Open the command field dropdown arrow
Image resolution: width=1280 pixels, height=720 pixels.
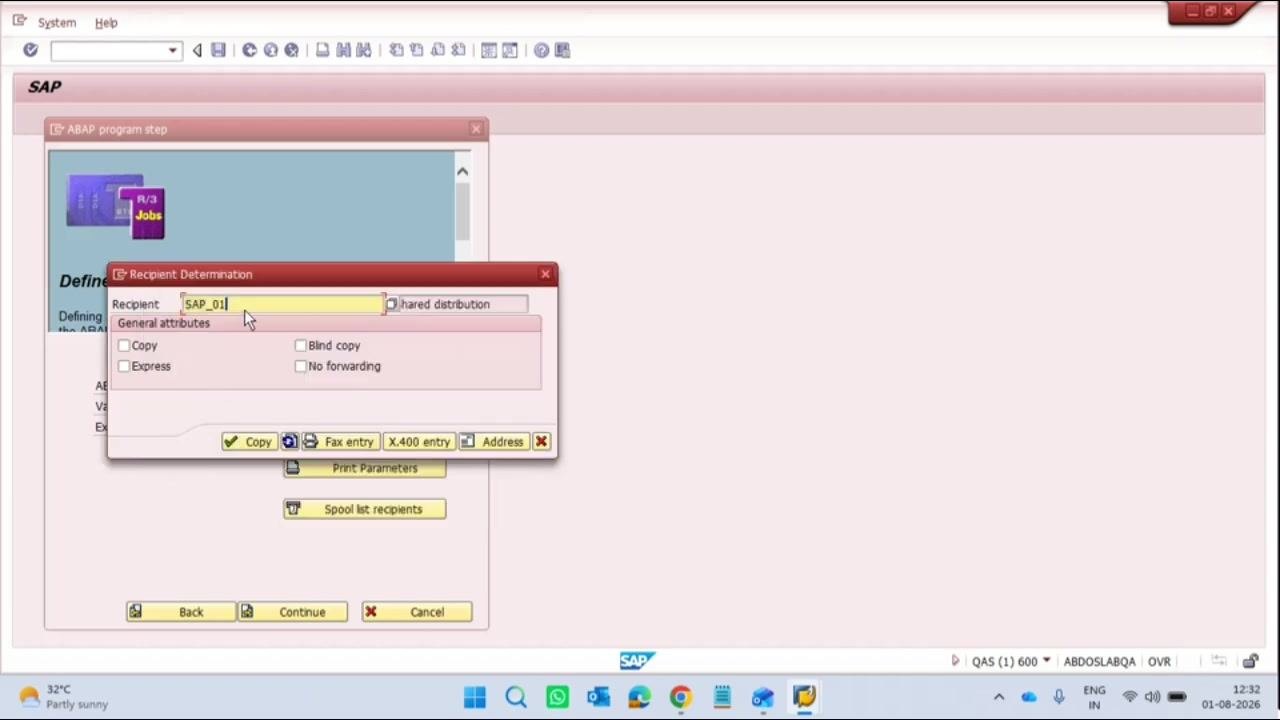pyautogui.click(x=173, y=50)
